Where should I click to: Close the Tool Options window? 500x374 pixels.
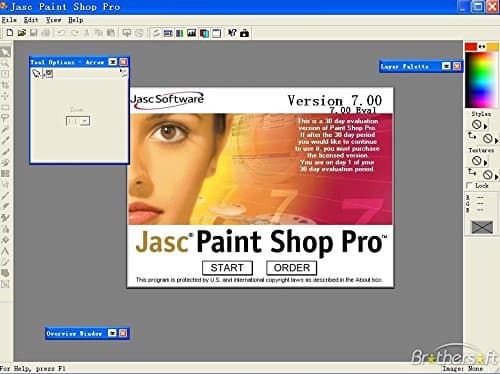[123, 62]
